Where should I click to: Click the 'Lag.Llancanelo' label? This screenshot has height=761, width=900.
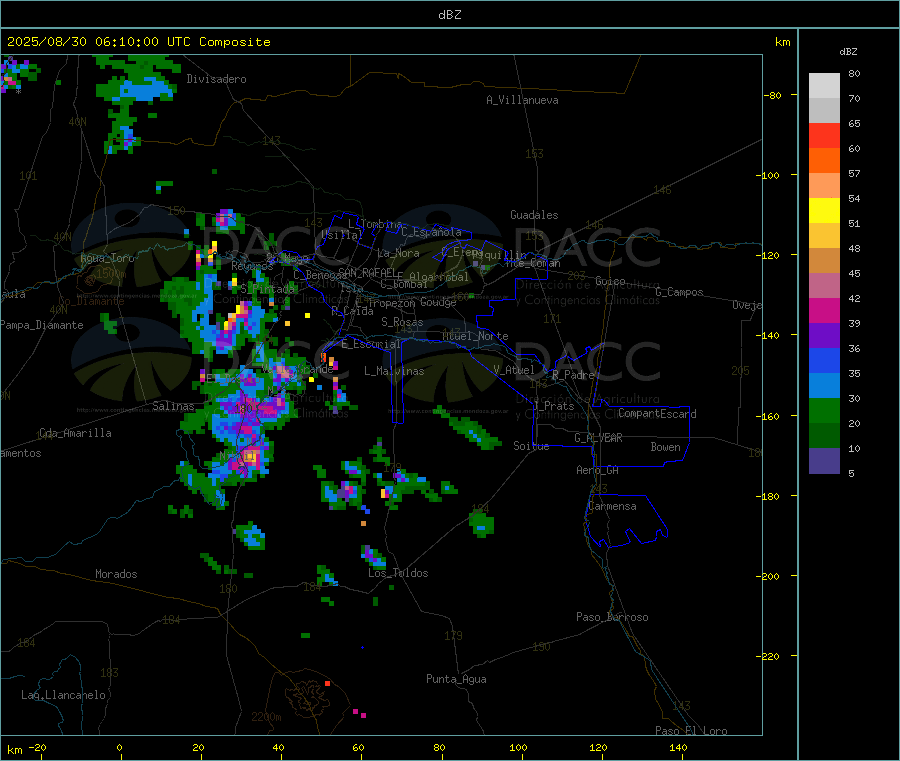click(x=63, y=695)
